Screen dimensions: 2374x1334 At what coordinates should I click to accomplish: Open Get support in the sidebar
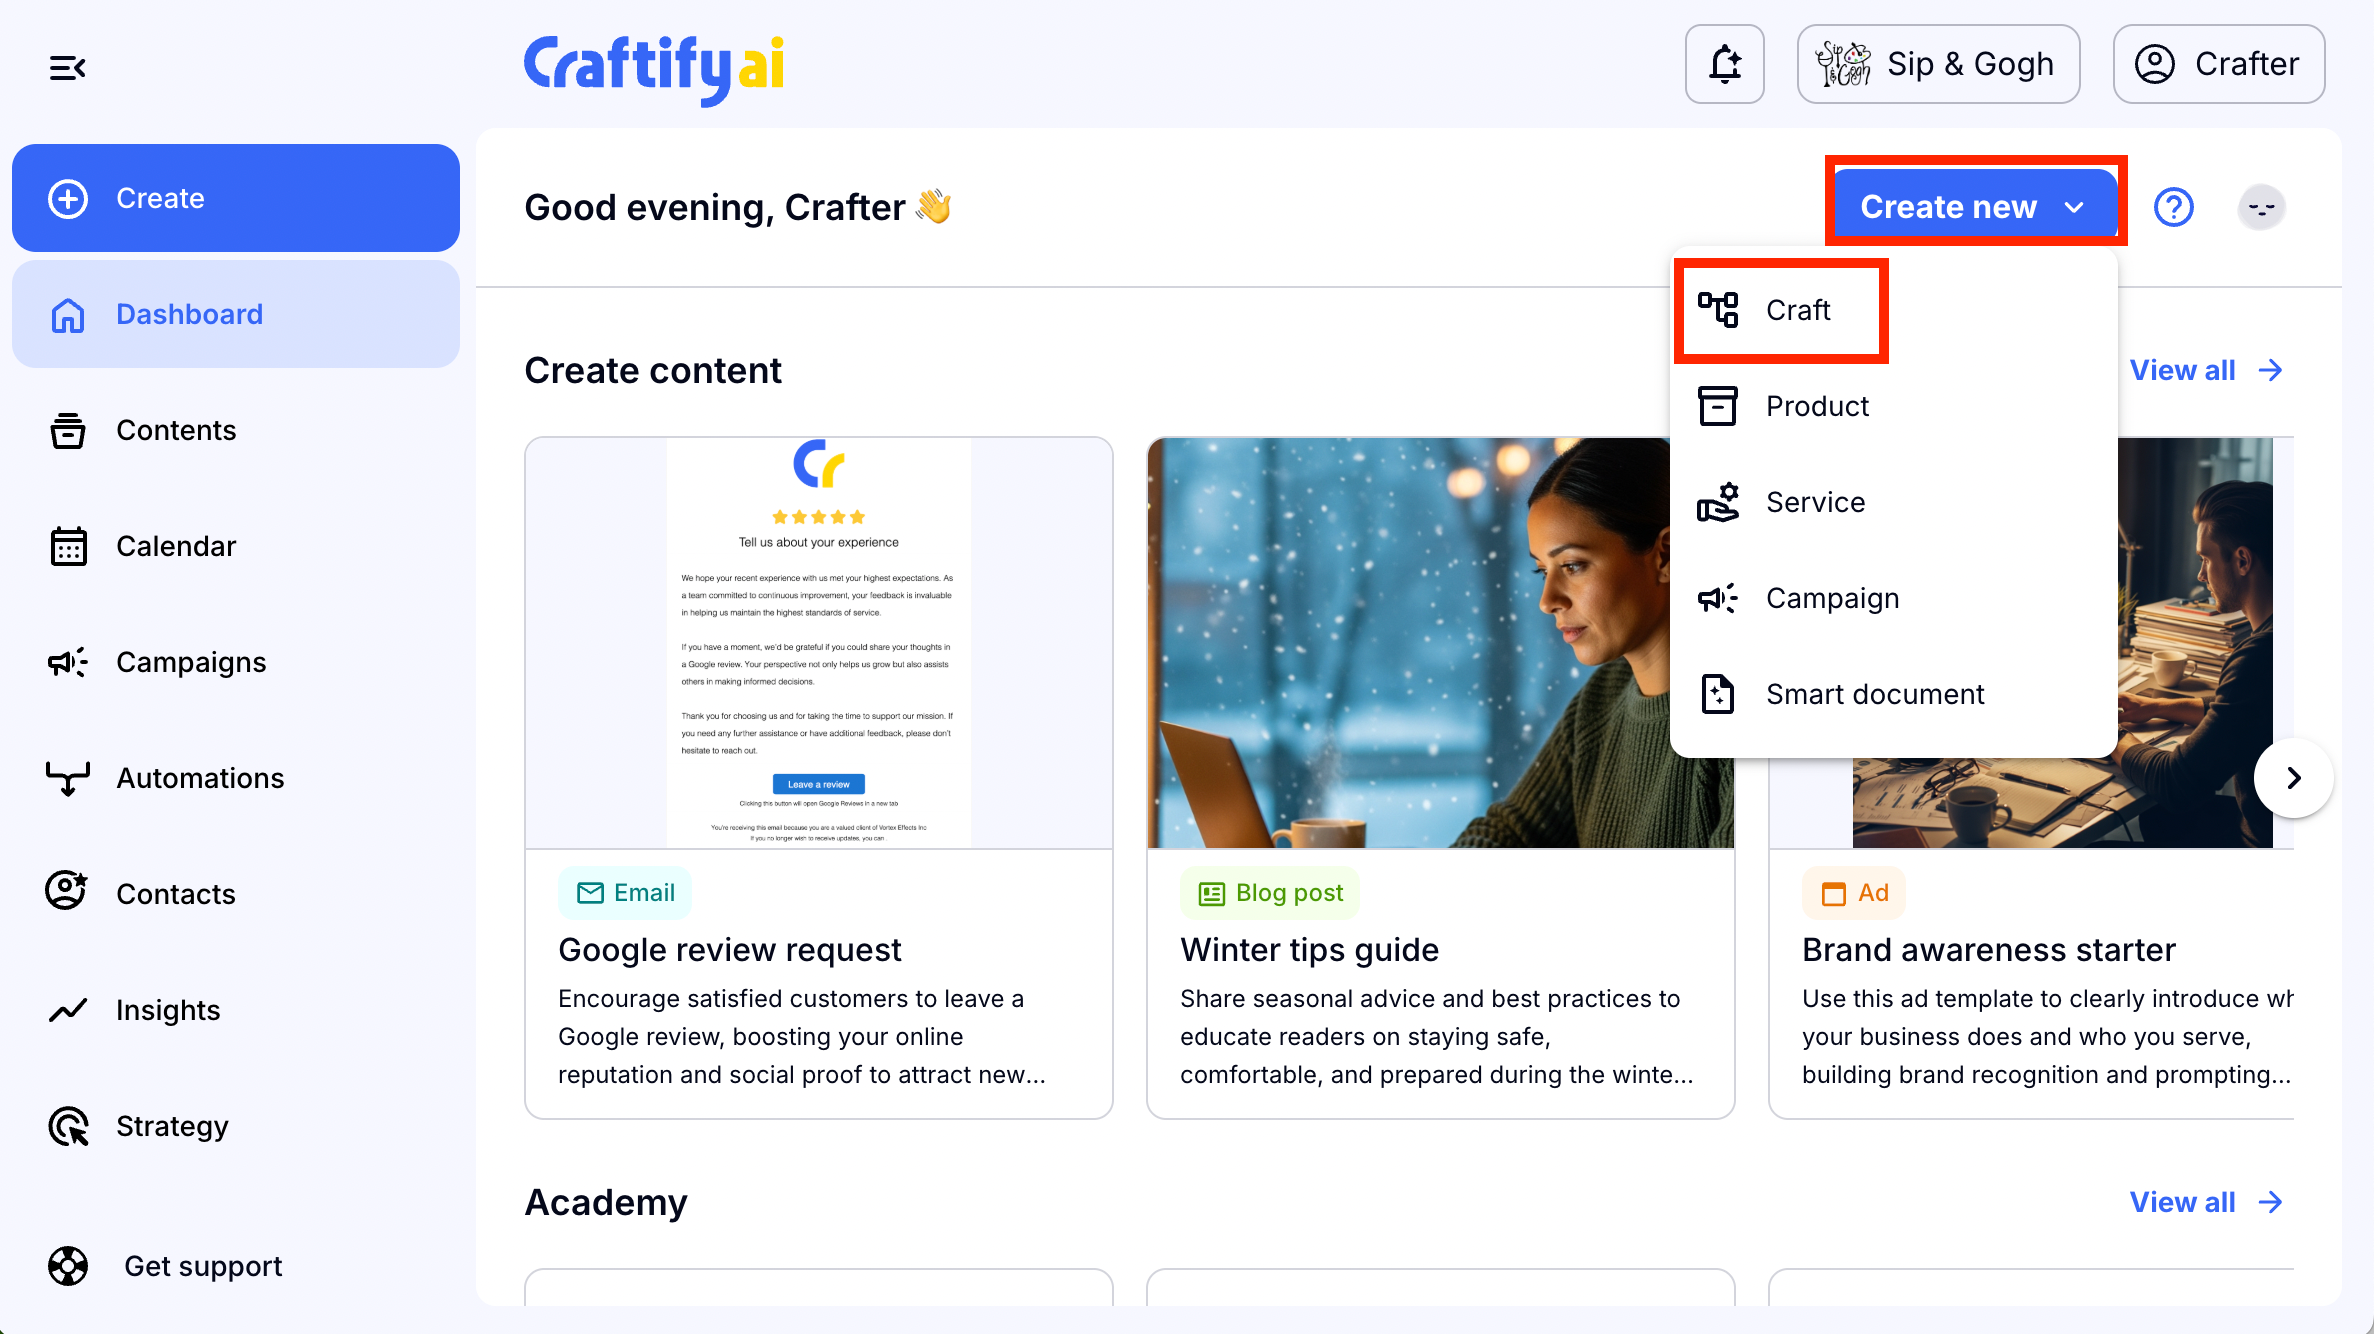pos(203,1266)
